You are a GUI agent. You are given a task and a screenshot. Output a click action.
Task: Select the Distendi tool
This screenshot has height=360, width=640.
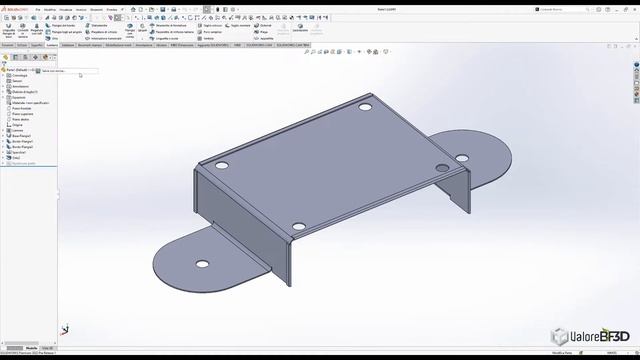(262, 25)
